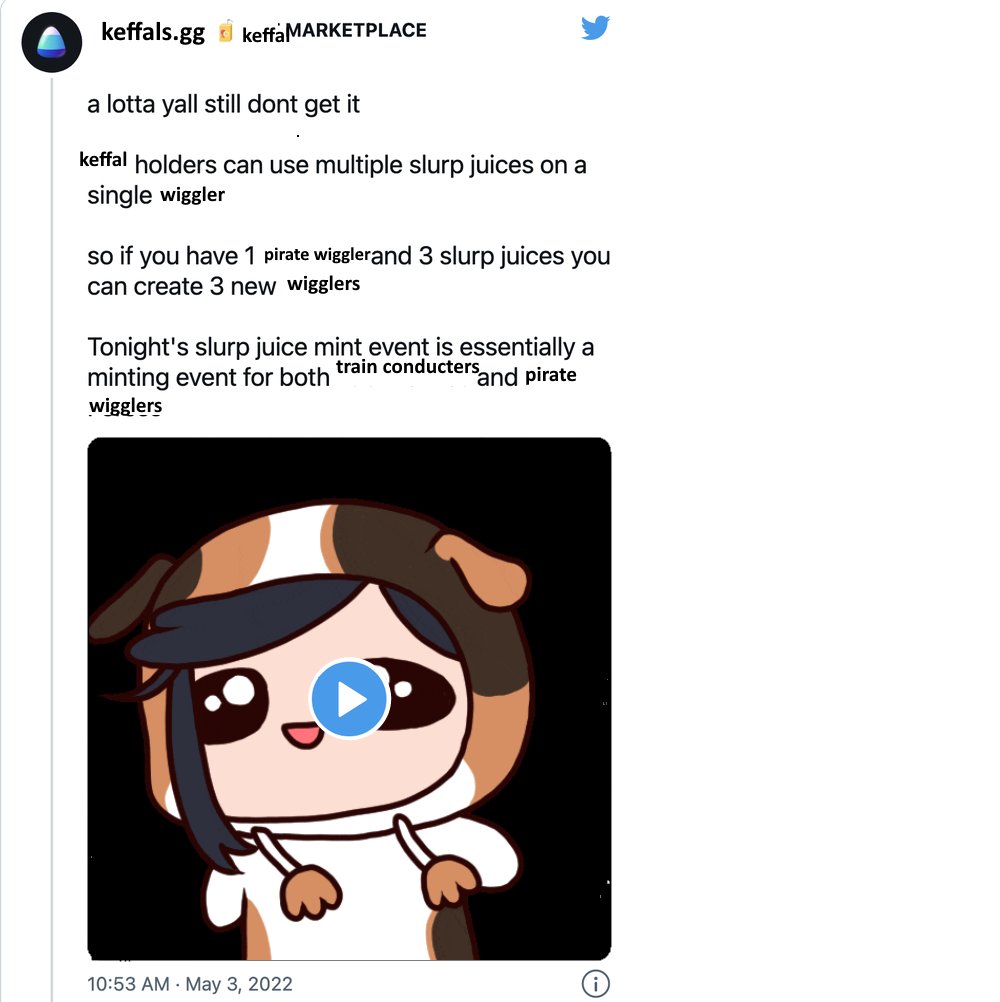The height and width of the screenshot is (1002, 1000).
Task: Click the character's dog ear in video
Action: [482, 568]
